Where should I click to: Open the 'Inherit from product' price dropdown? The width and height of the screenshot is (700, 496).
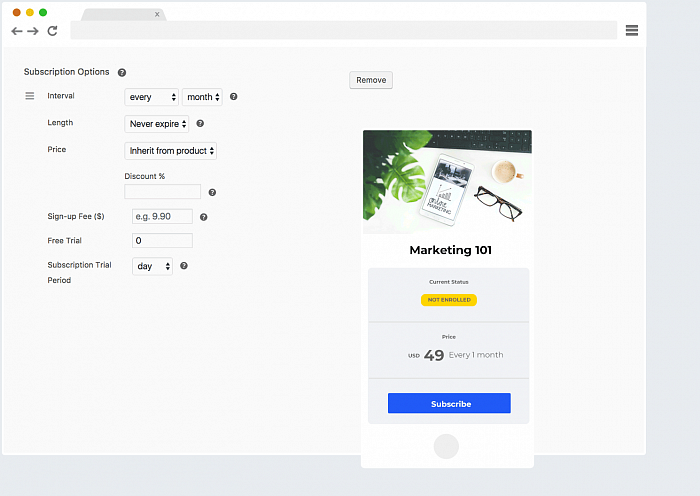coord(171,151)
